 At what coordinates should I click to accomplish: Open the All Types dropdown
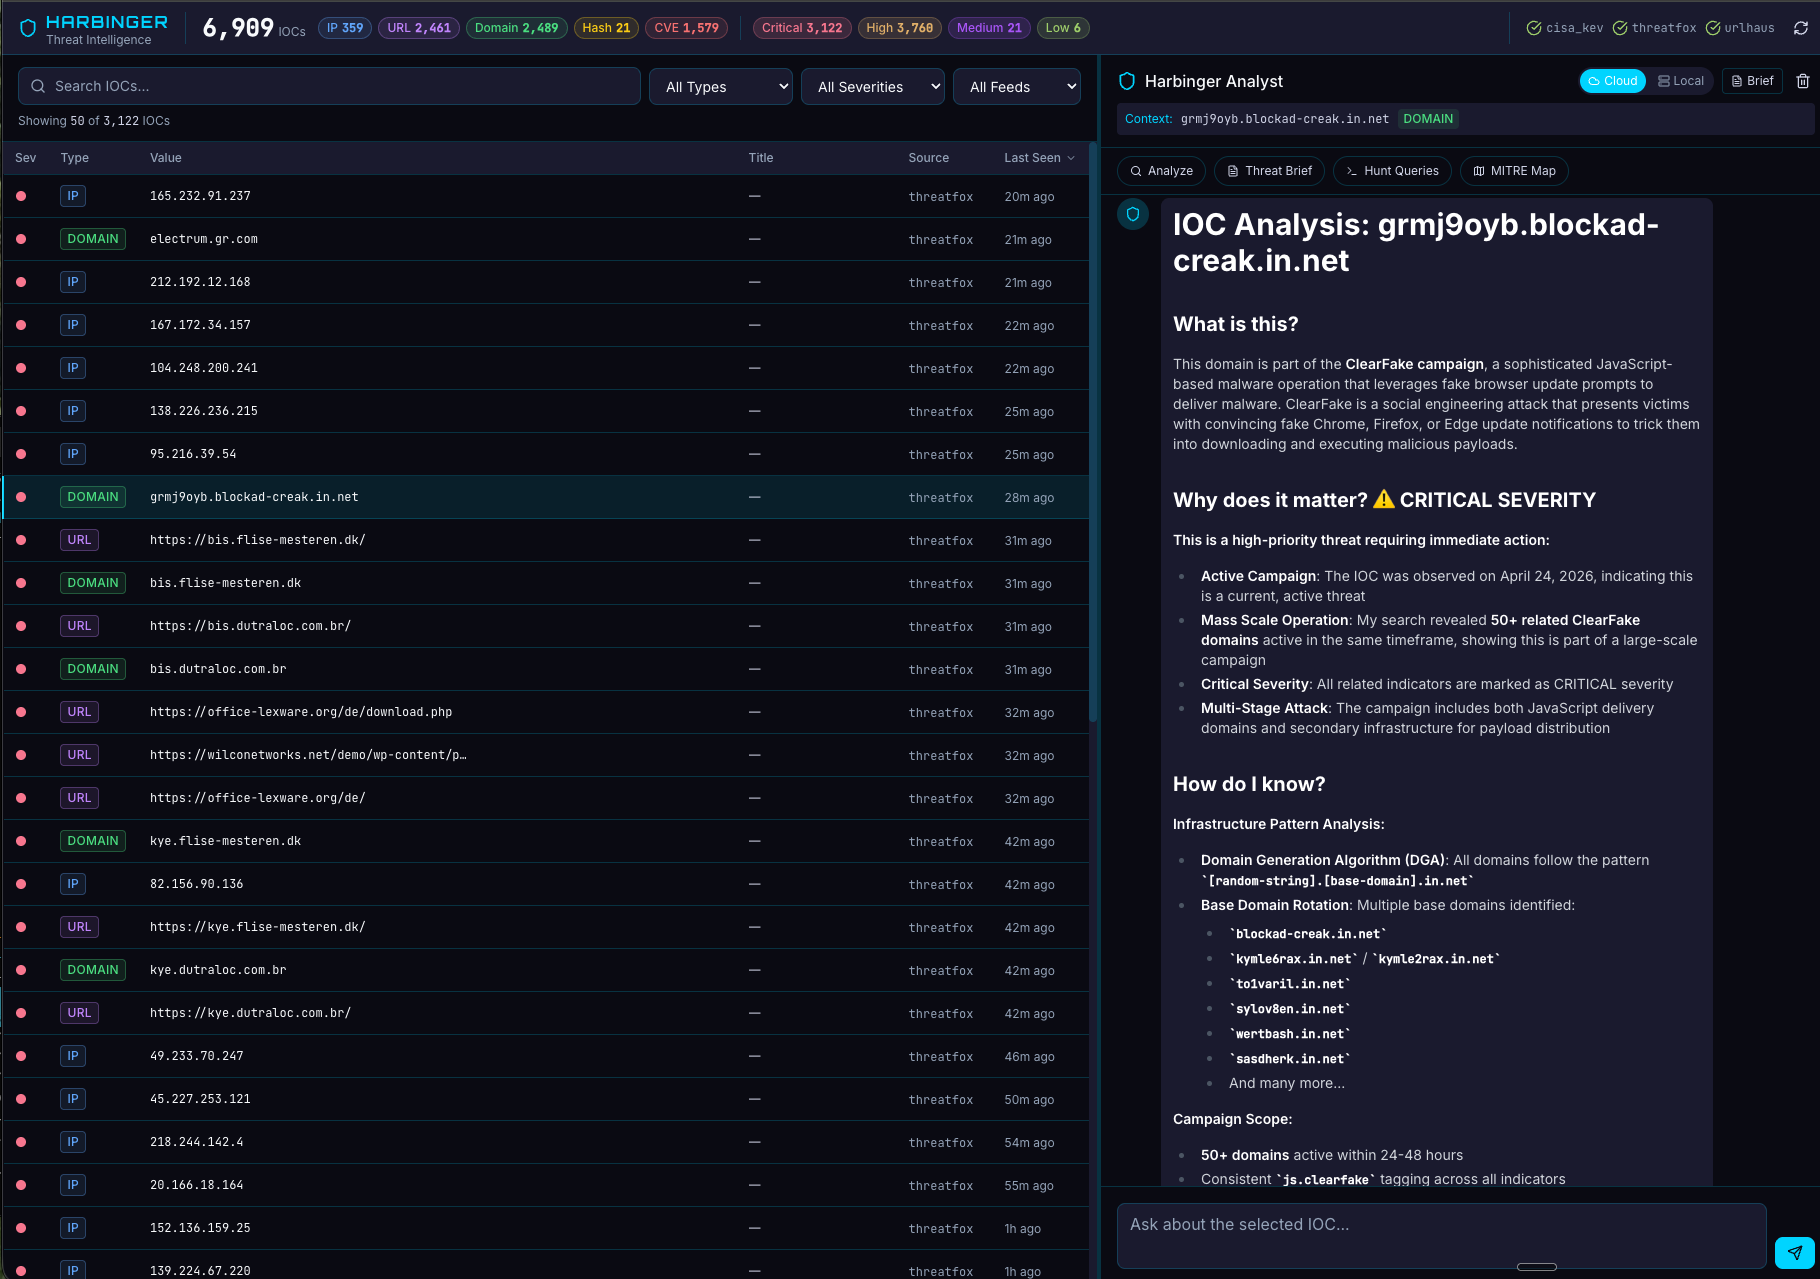coord(721,87)
